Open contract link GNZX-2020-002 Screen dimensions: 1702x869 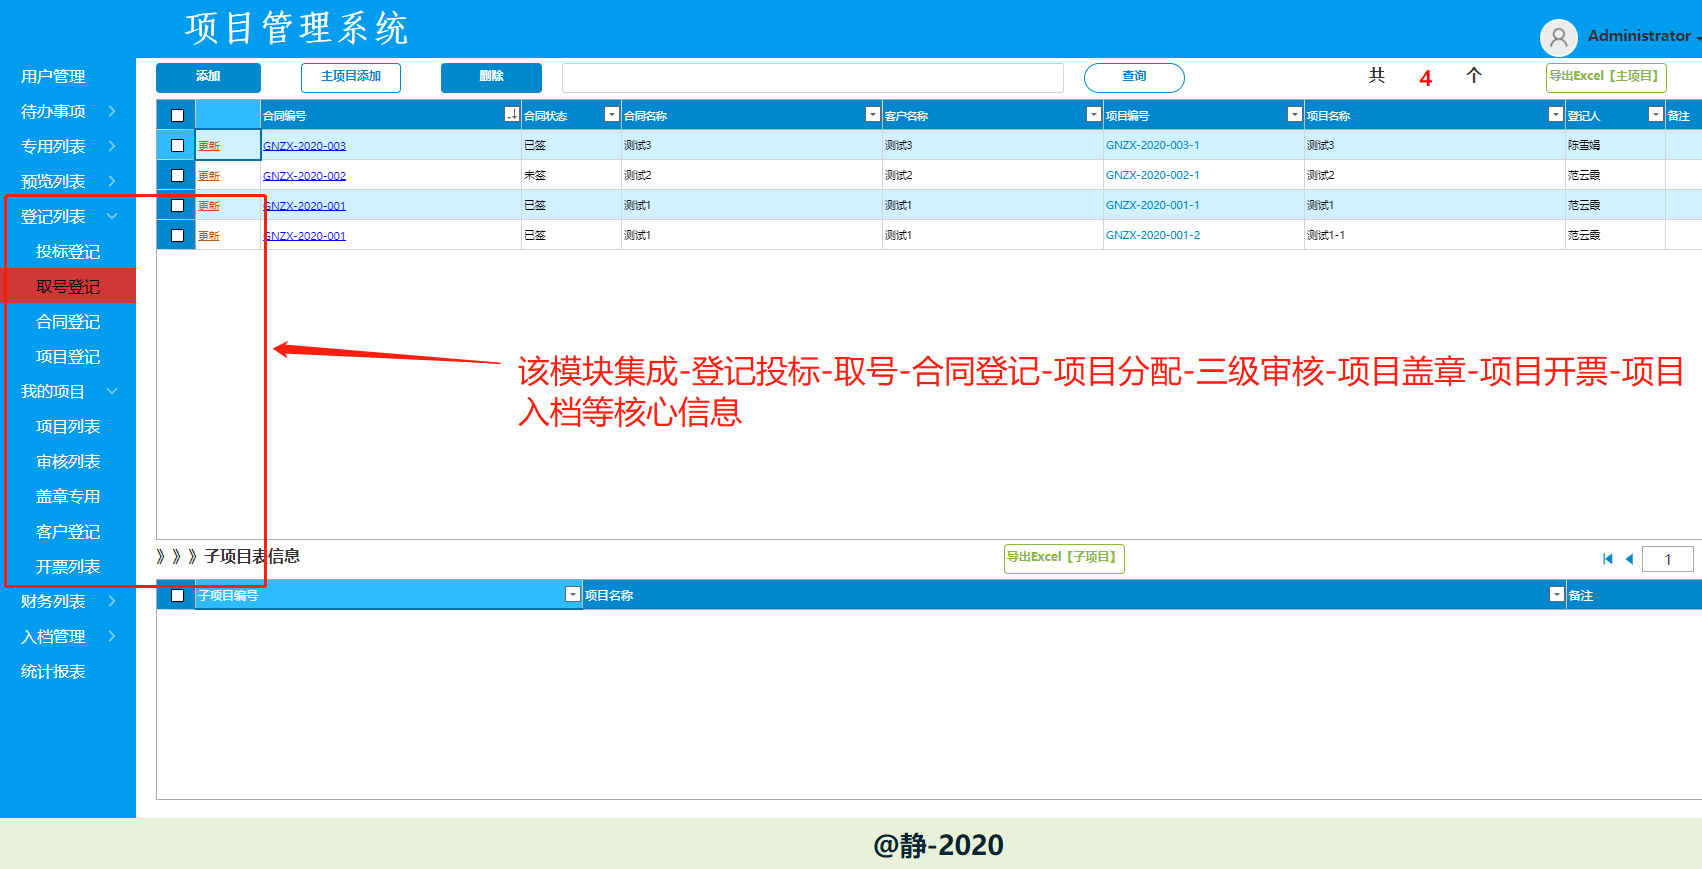click(304, 176)
